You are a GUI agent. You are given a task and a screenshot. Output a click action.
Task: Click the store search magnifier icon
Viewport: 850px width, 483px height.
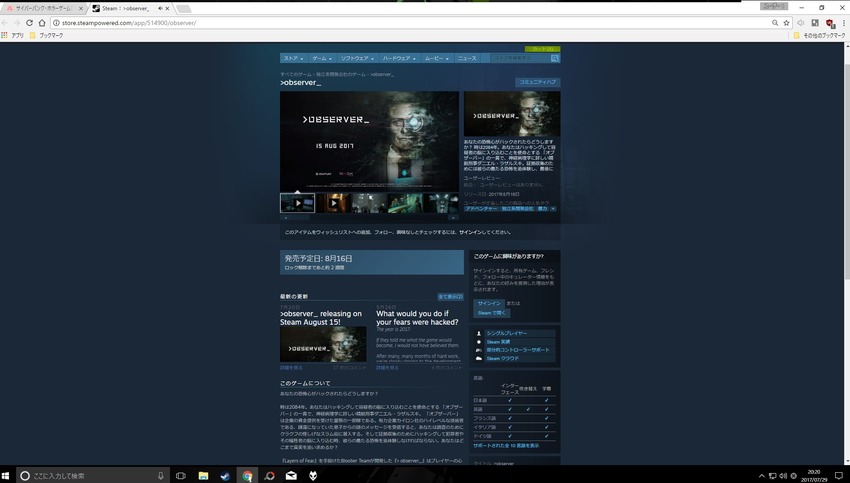click(555, 58)
